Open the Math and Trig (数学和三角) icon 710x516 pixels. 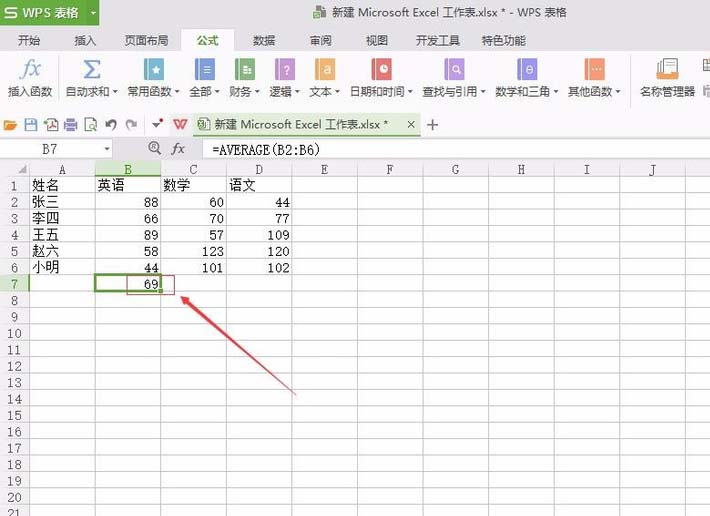(527, 69)
